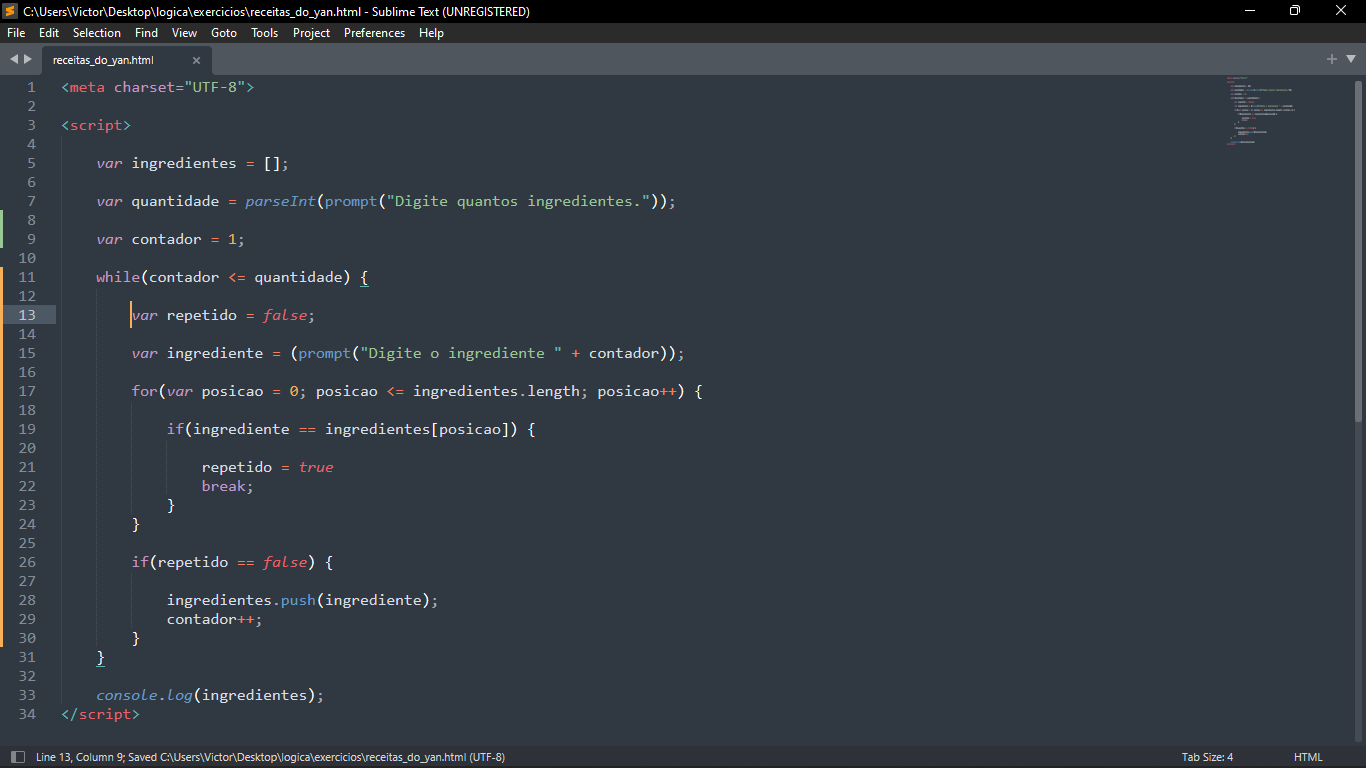Image resolution: width=1366 pixels, height=768 pixels.
Task: Click 'quantidade' variable on line 7
Action: pyautogui.click(x=175, y=201)
